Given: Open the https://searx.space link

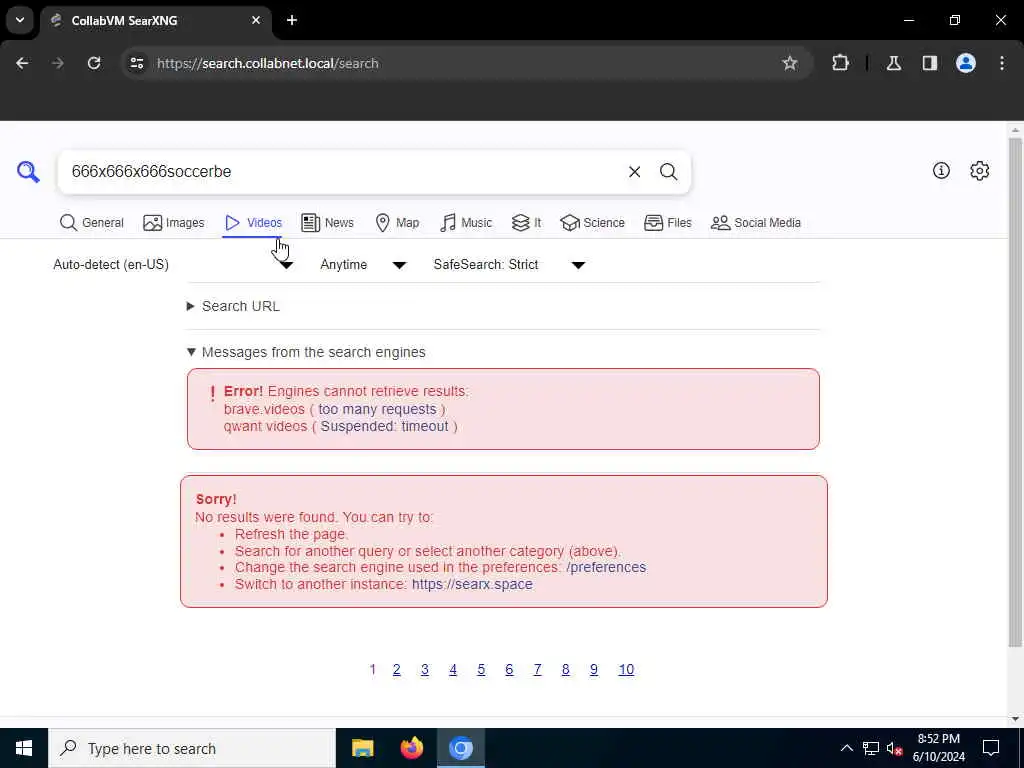Looking at the screenshot, I should tap(472, 584).
